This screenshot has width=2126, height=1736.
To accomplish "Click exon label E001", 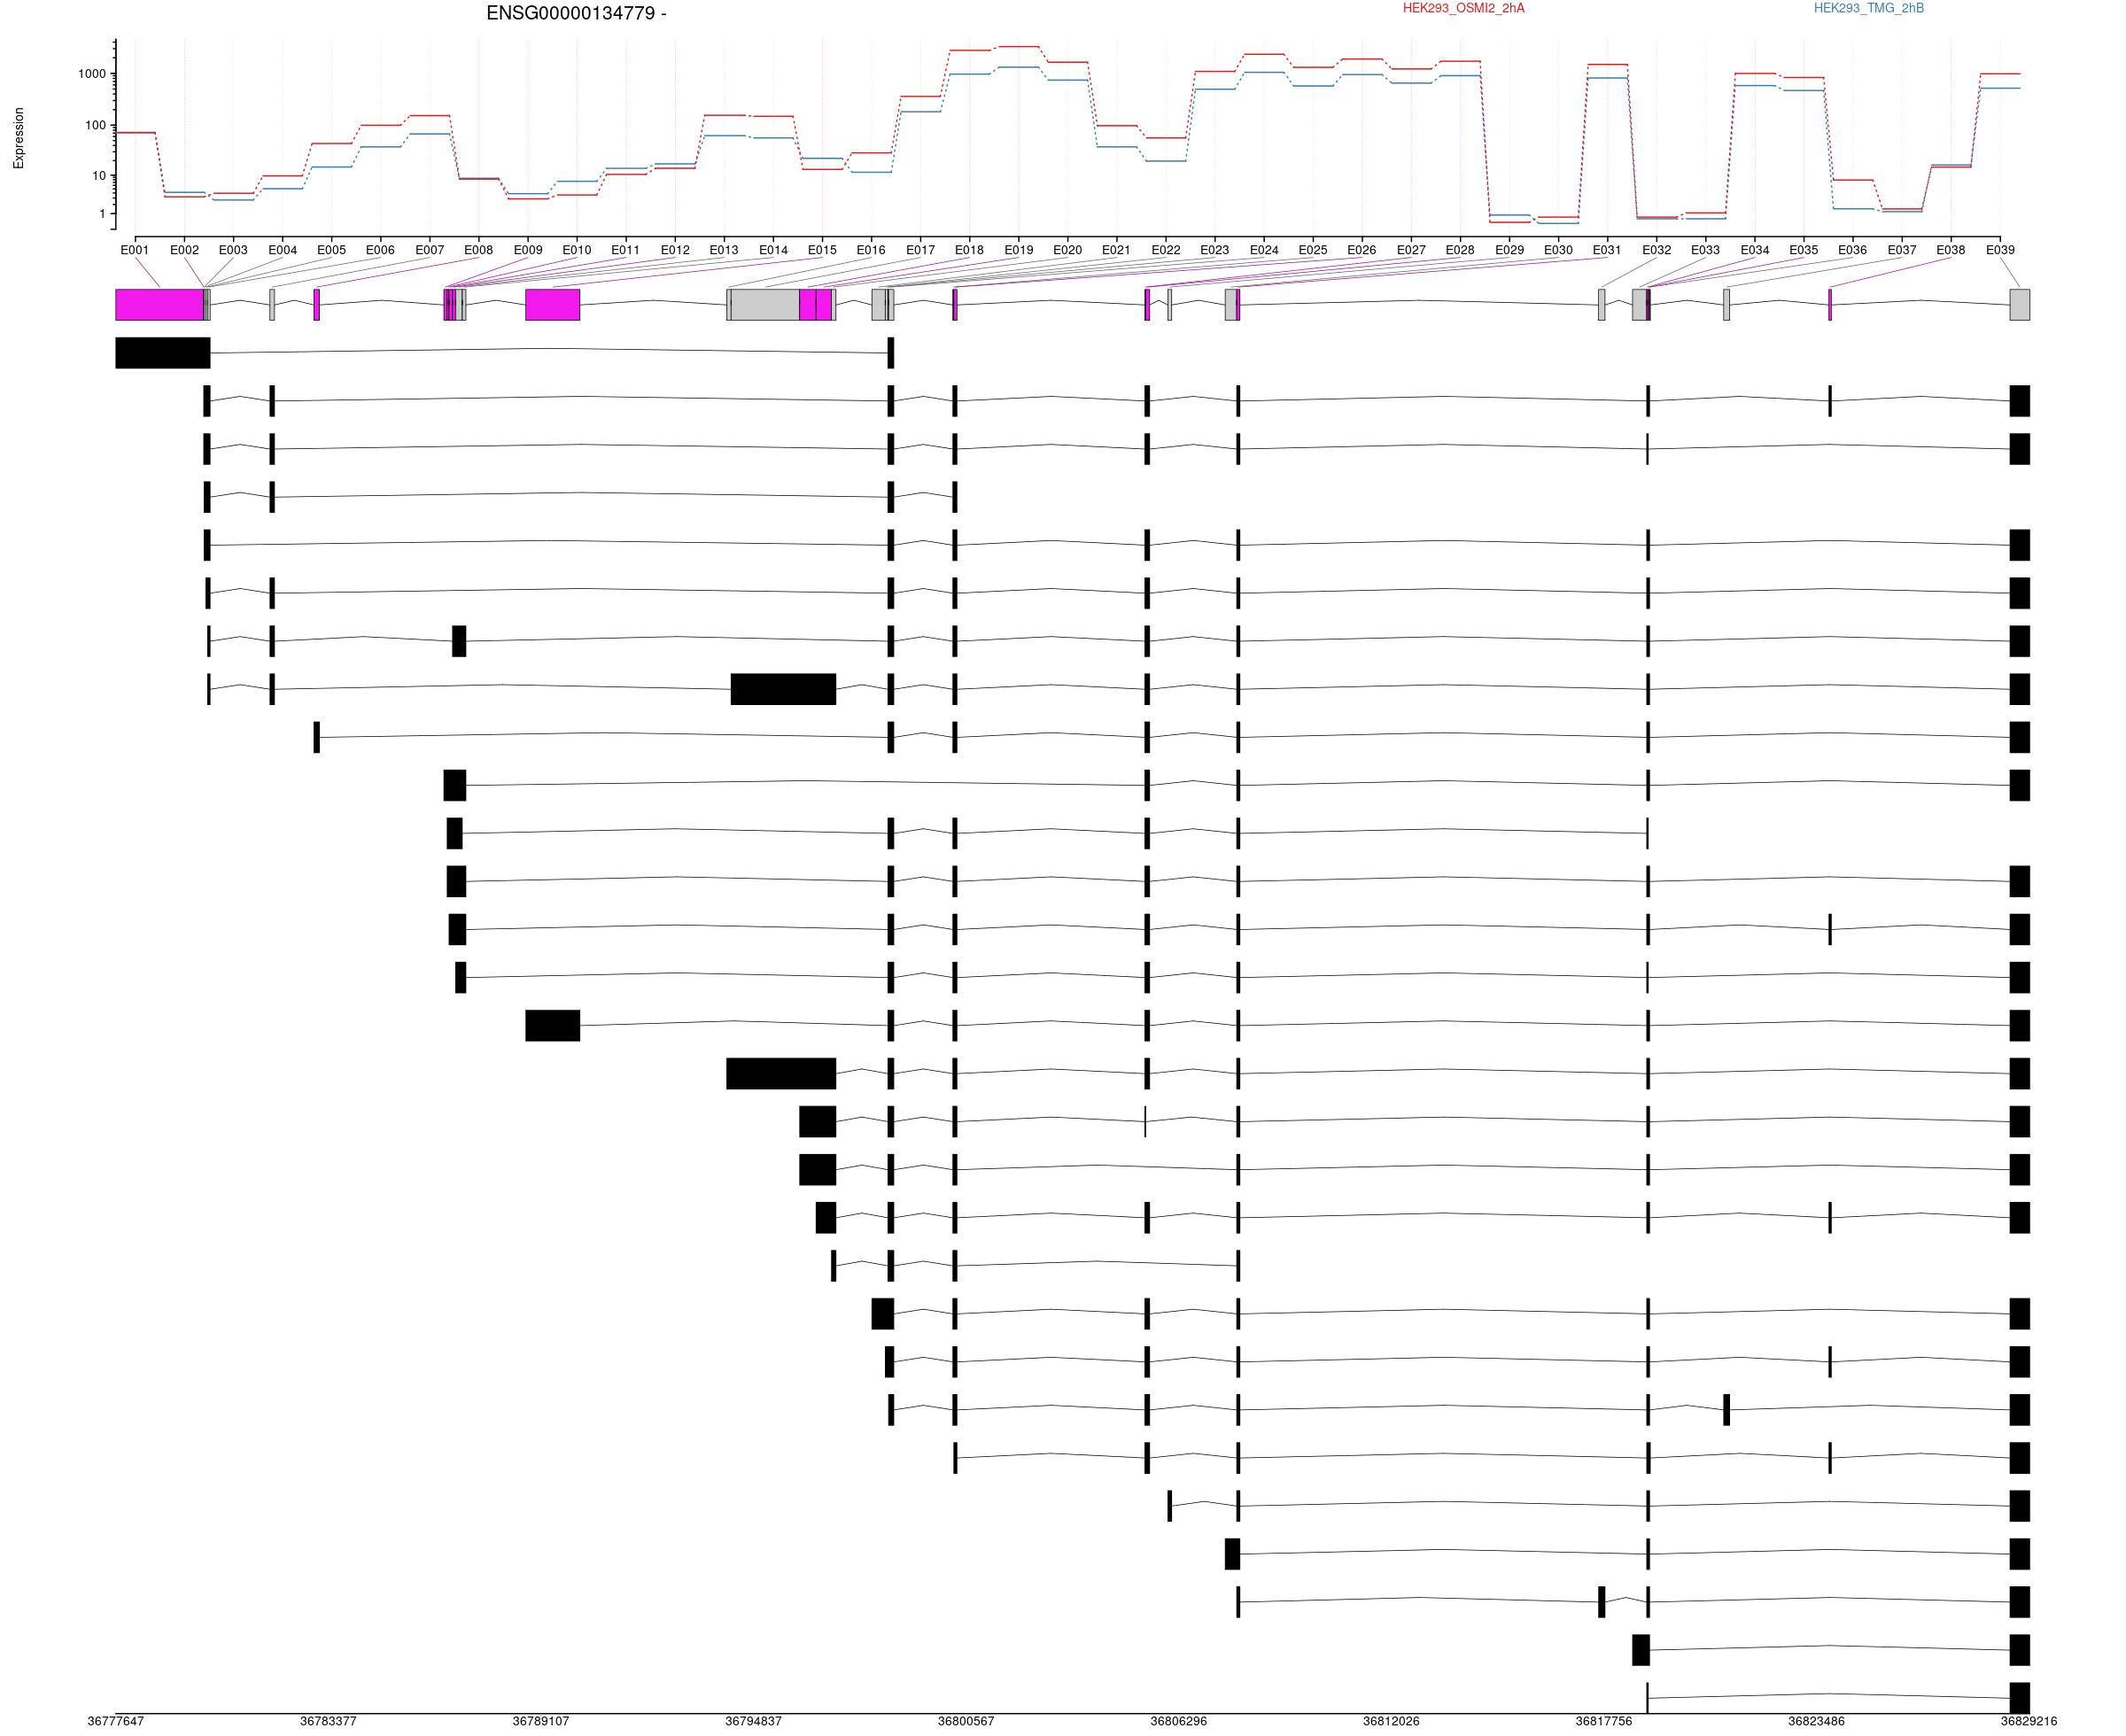I will pos(135,250).
